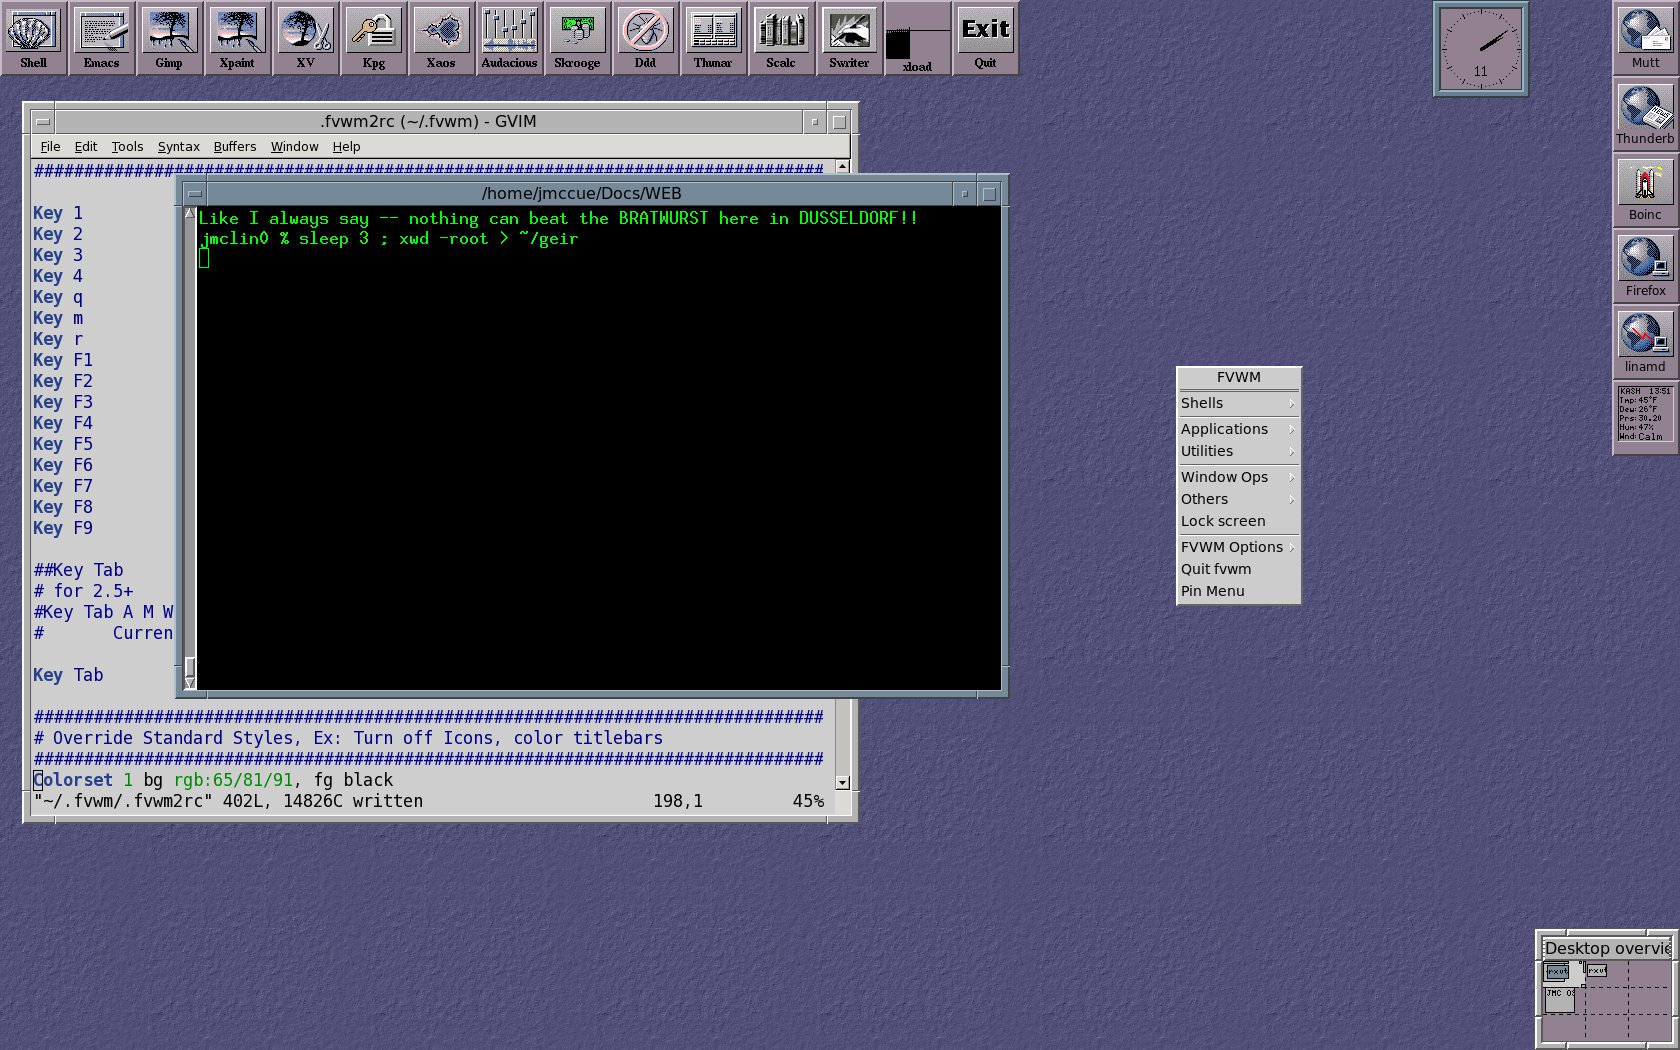The width and height of the screenshot is (1680, 1050).
Task: Click the FVWM menu title
Action: (1239, 377)
